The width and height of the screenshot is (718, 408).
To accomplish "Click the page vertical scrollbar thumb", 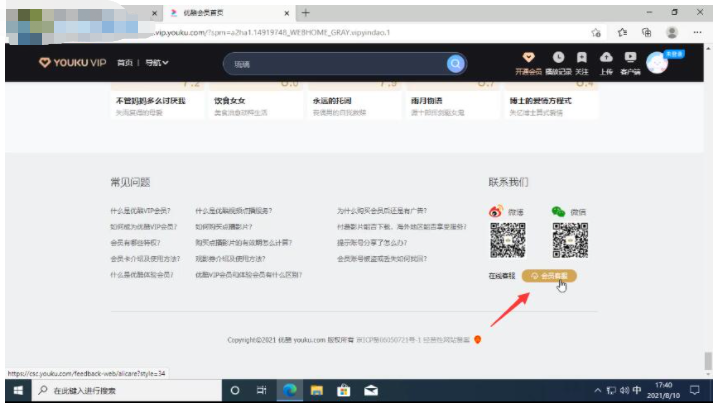I will point(708,360).
